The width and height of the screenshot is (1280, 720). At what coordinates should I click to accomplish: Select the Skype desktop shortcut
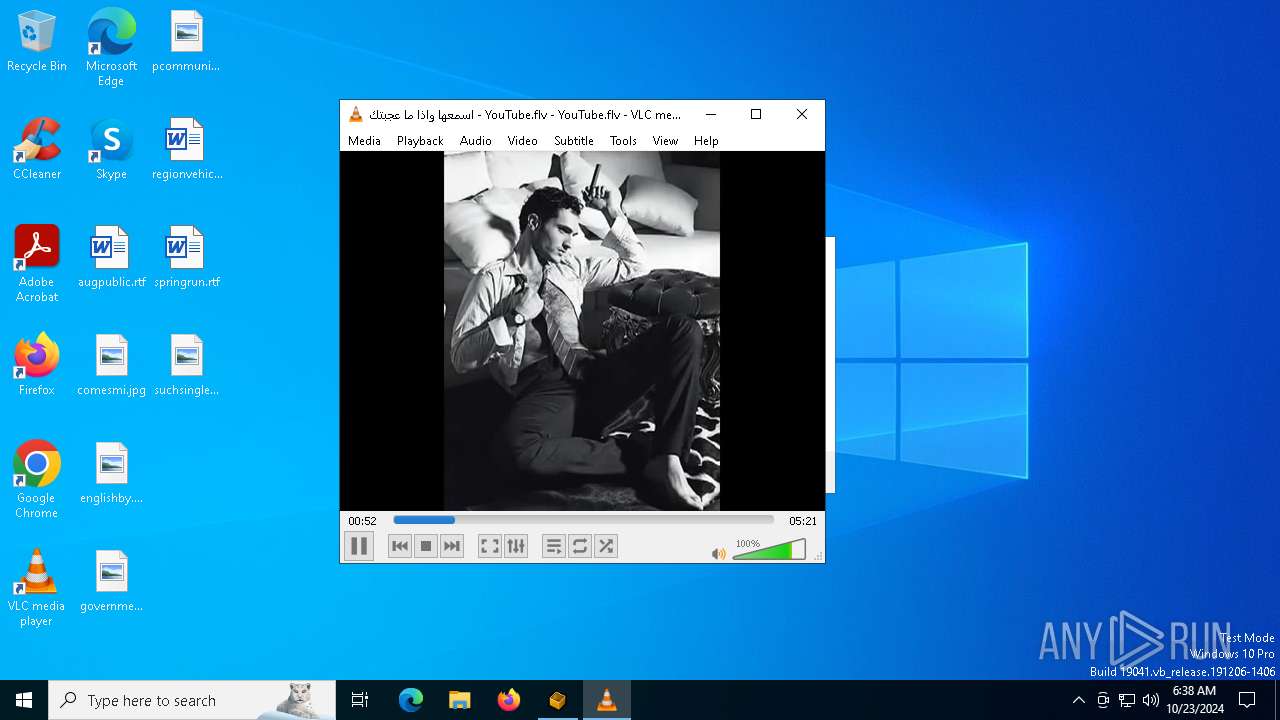[x=111, y=150]
